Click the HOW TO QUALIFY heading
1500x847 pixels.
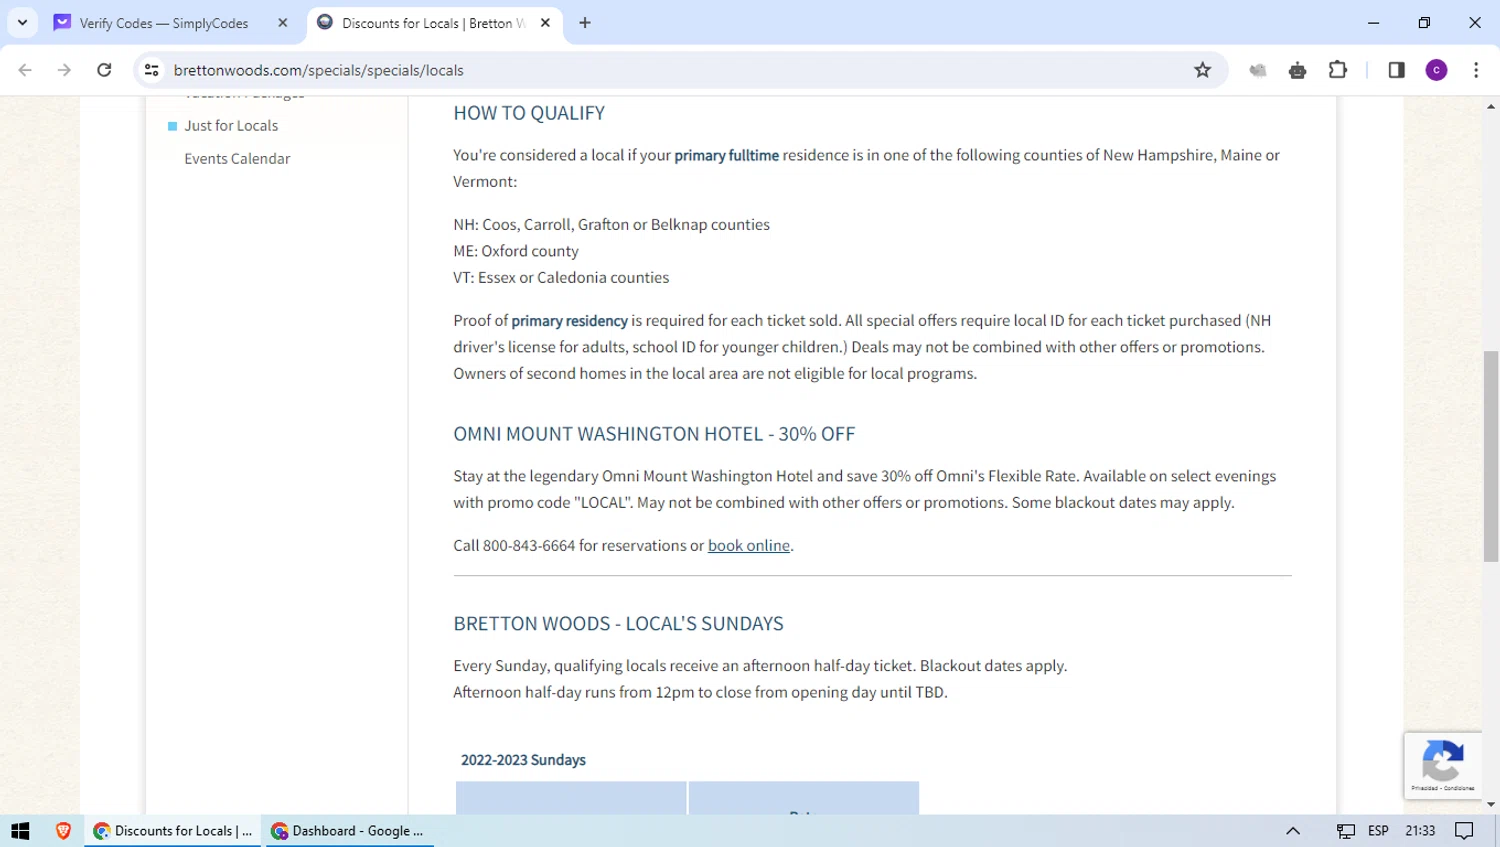tap(529, 113)
